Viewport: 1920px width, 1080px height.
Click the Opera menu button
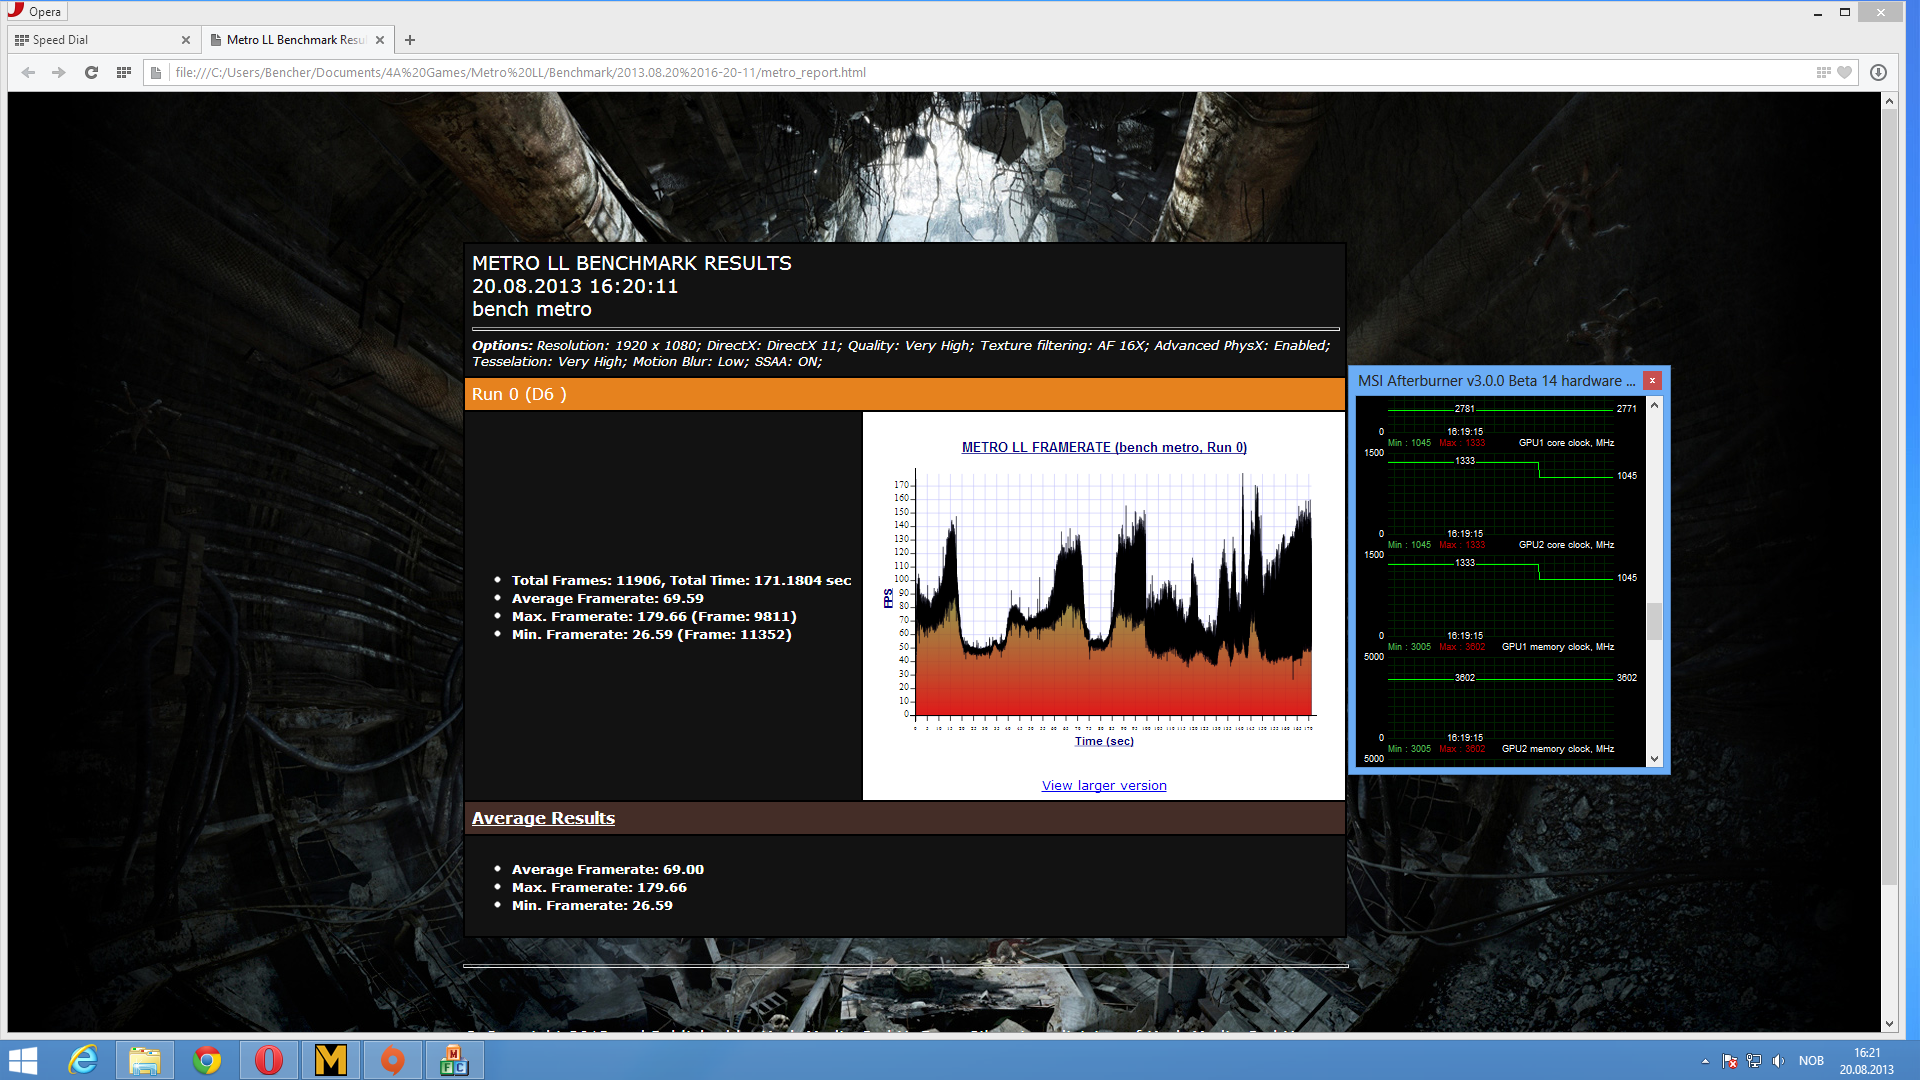coord(35,12)
